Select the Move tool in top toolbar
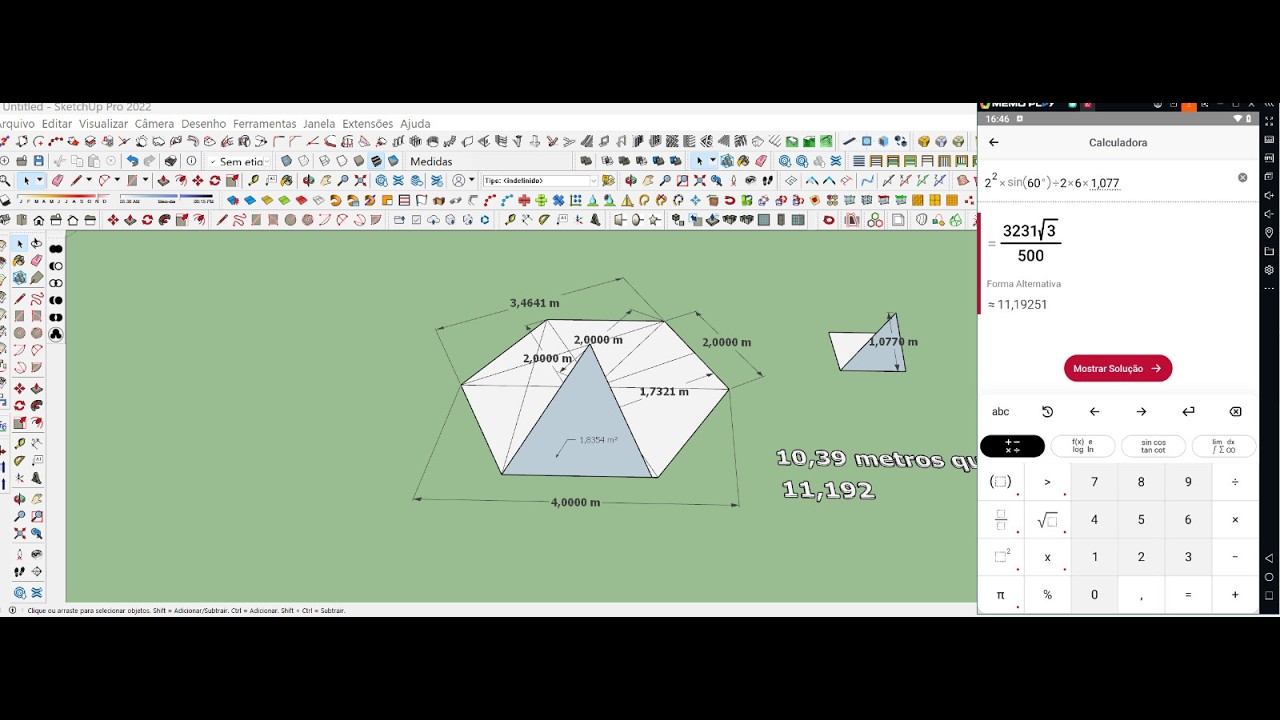Image resolution: width=1280 pixels, height=720 pixels. click(197, 180)
